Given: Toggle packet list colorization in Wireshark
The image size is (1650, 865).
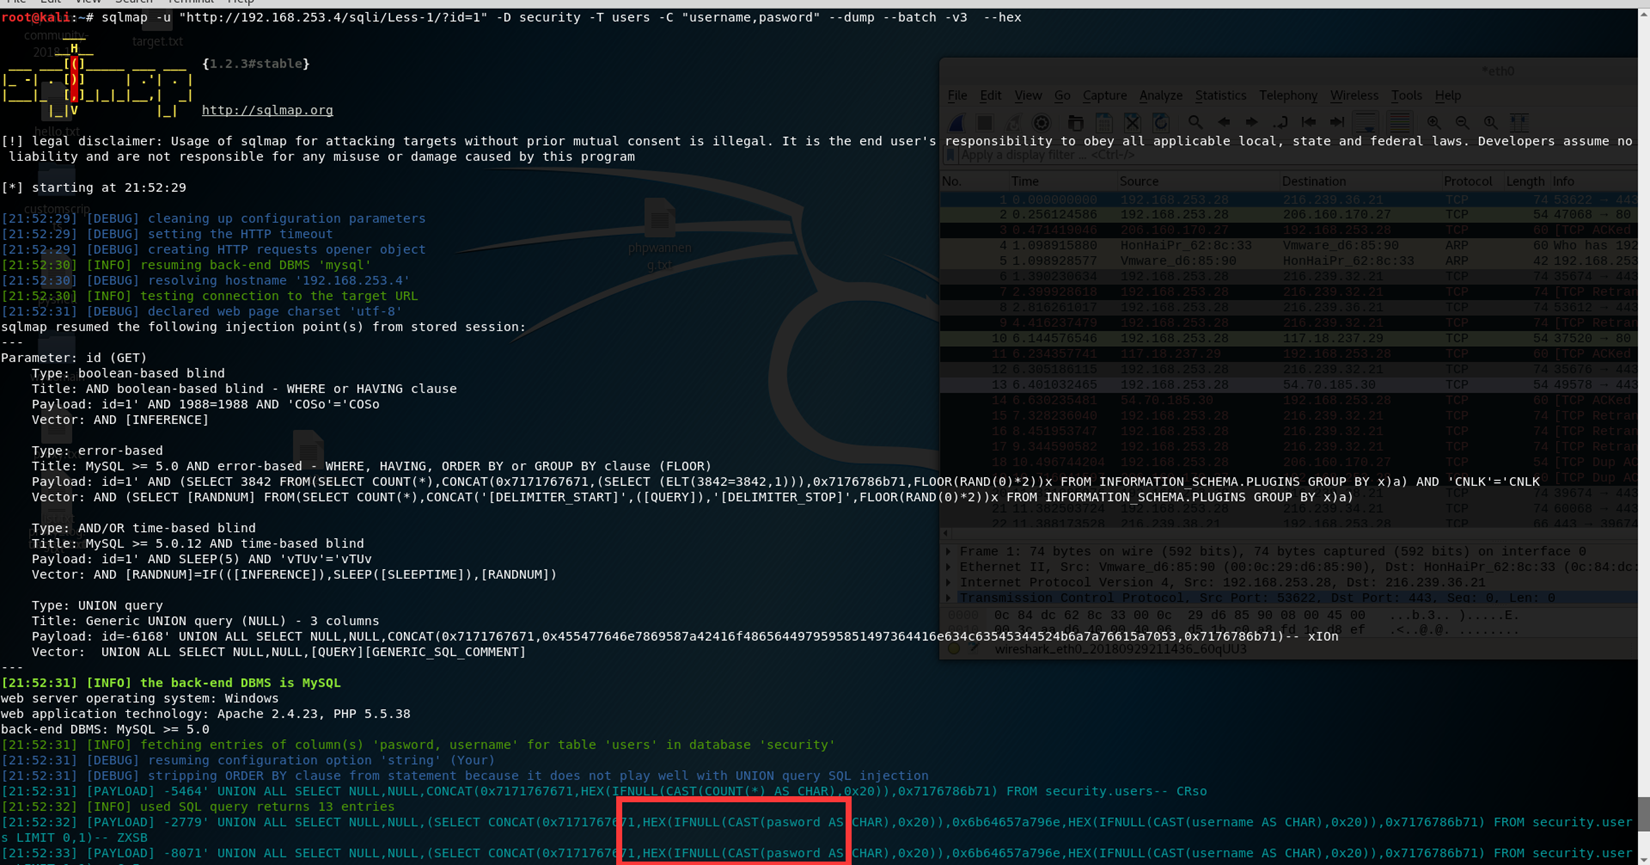Looking at the screenshot, I should [1399, 122].
